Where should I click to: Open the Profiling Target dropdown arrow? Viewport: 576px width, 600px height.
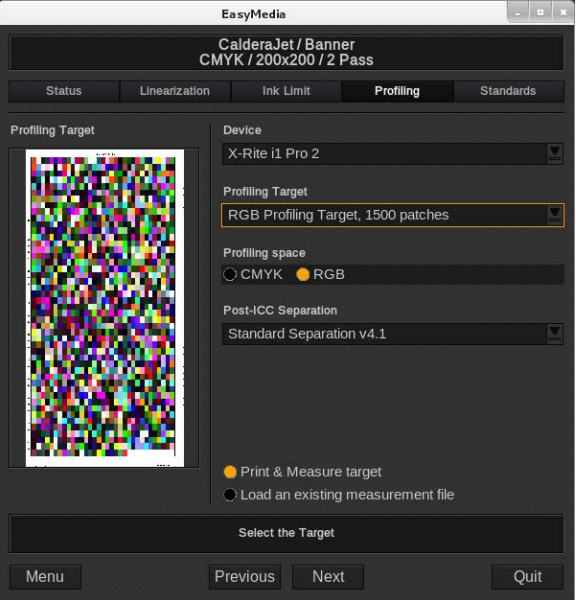(555, 215)
